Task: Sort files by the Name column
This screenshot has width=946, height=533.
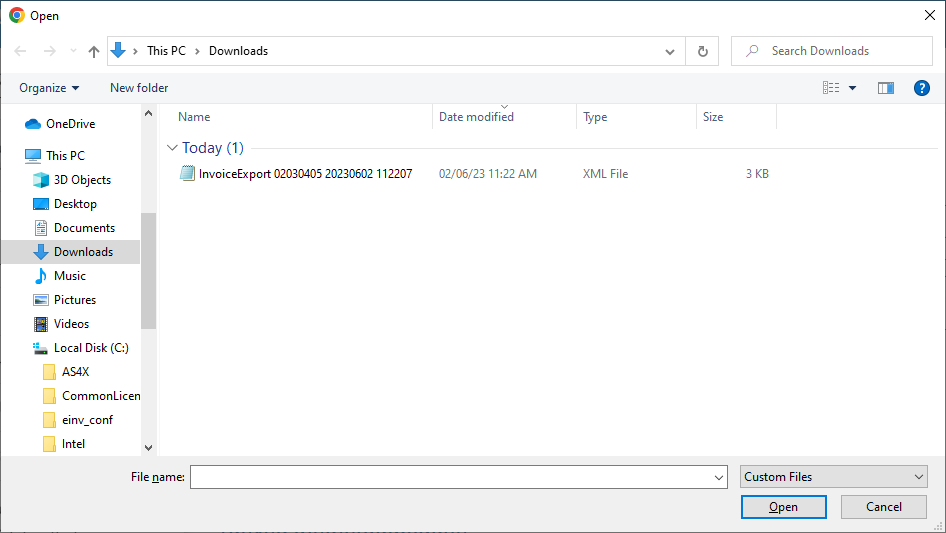Action: click(x=194, y=117)
